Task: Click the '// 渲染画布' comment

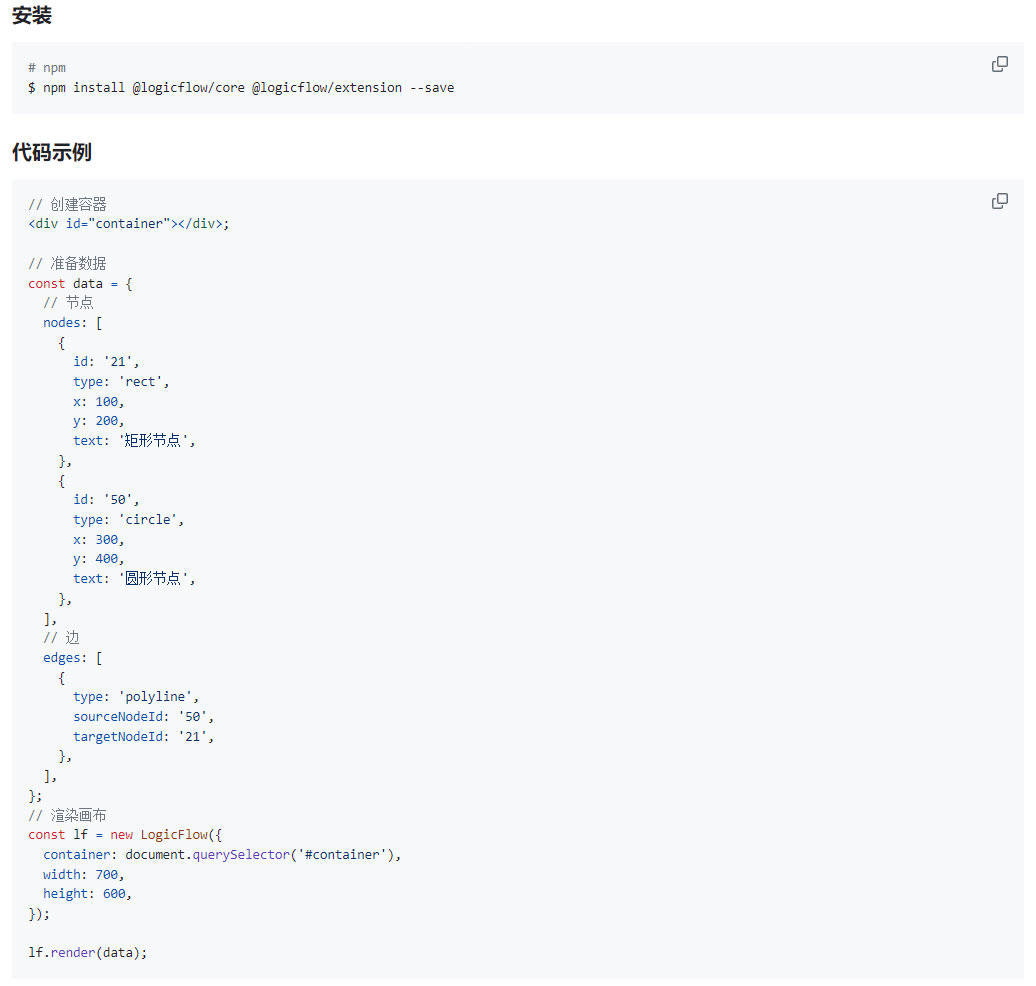Action: pos(67,815)
